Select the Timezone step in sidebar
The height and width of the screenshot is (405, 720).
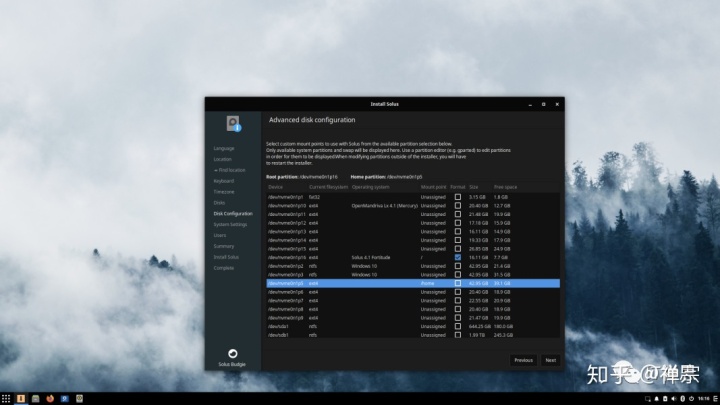pyautogui.click(x=224, y=192)
